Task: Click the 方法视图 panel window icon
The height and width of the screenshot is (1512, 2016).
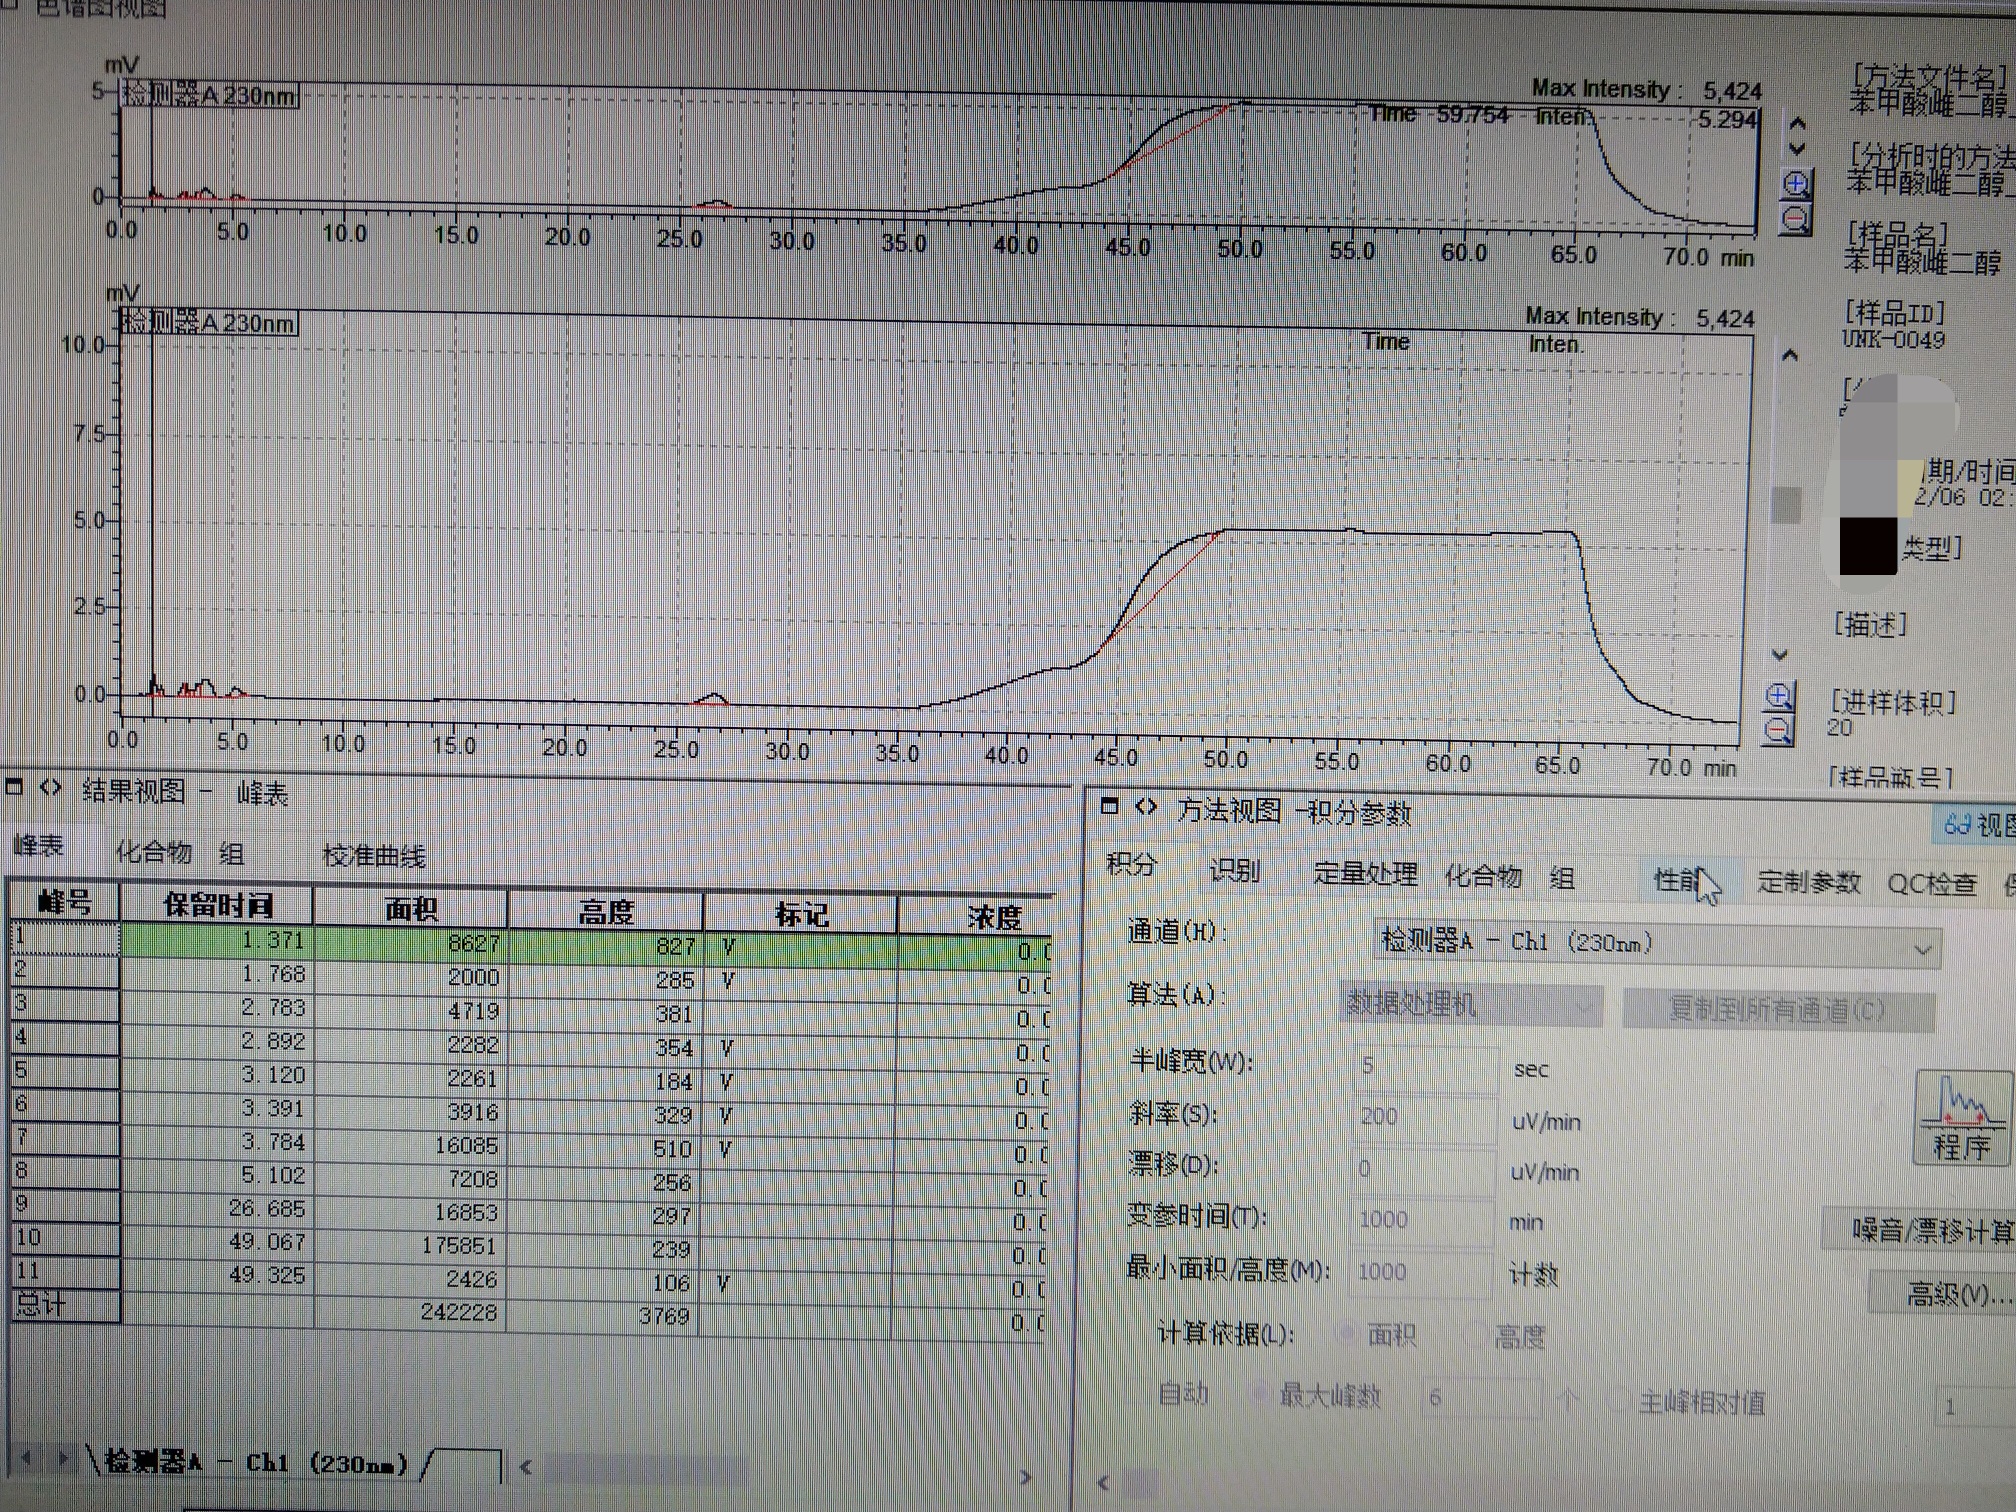Action: (x=1109, y=806)
